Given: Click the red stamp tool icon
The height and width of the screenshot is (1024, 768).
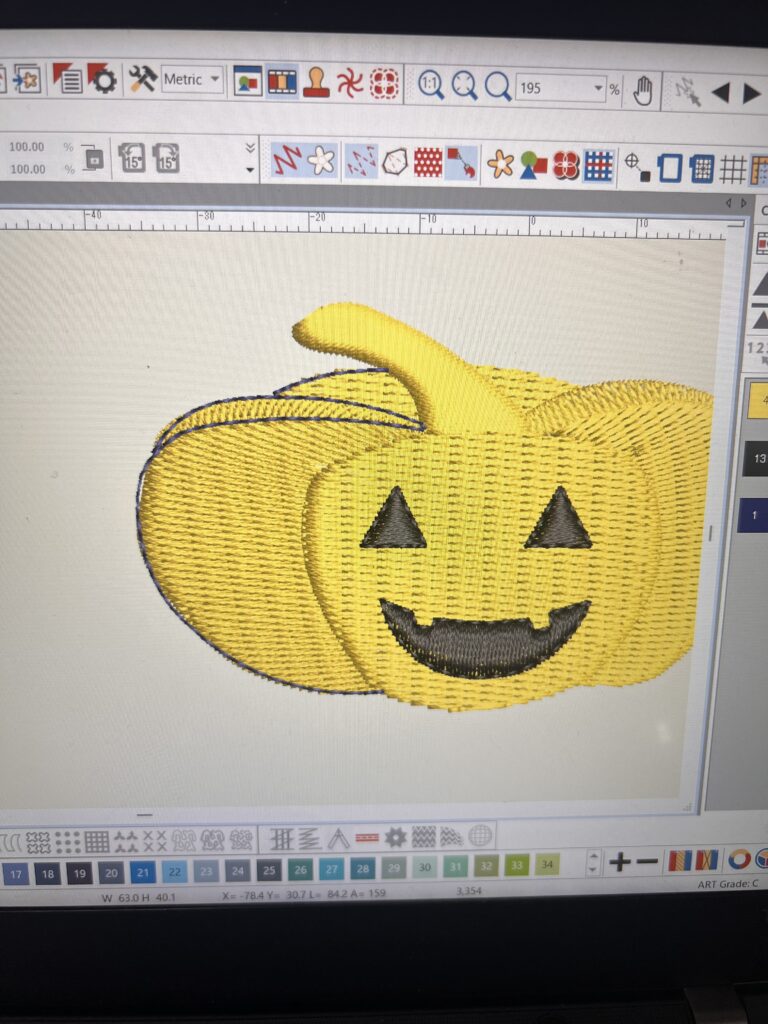Looking at the screenshot, I should [x=316, y=82].
